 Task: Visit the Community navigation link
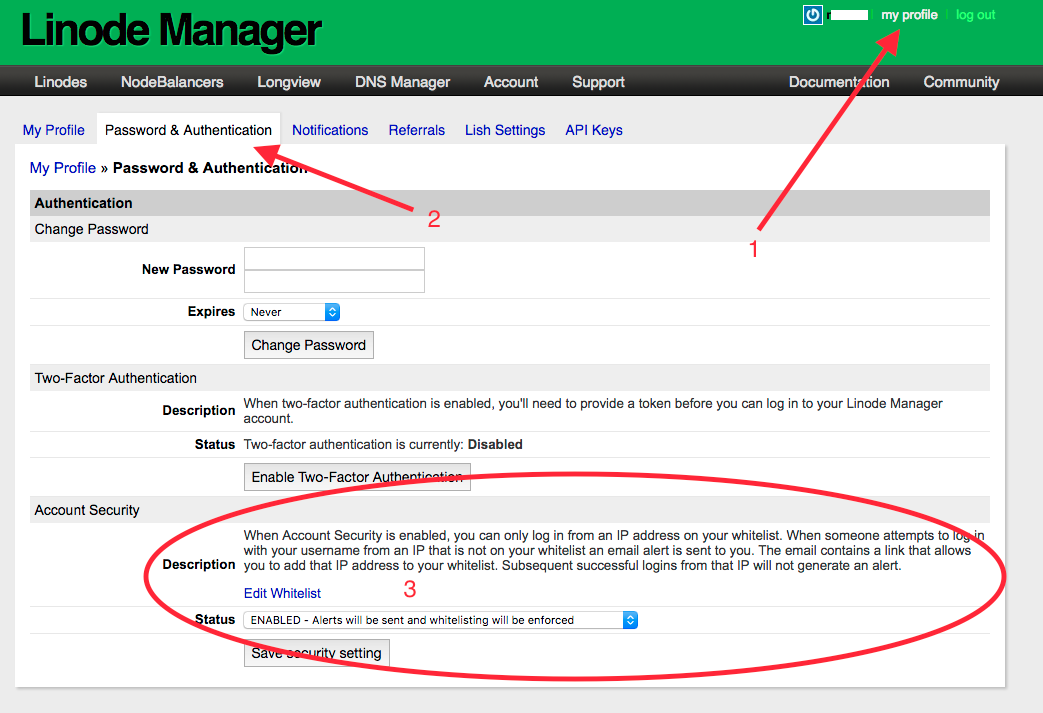pos(961,82)
